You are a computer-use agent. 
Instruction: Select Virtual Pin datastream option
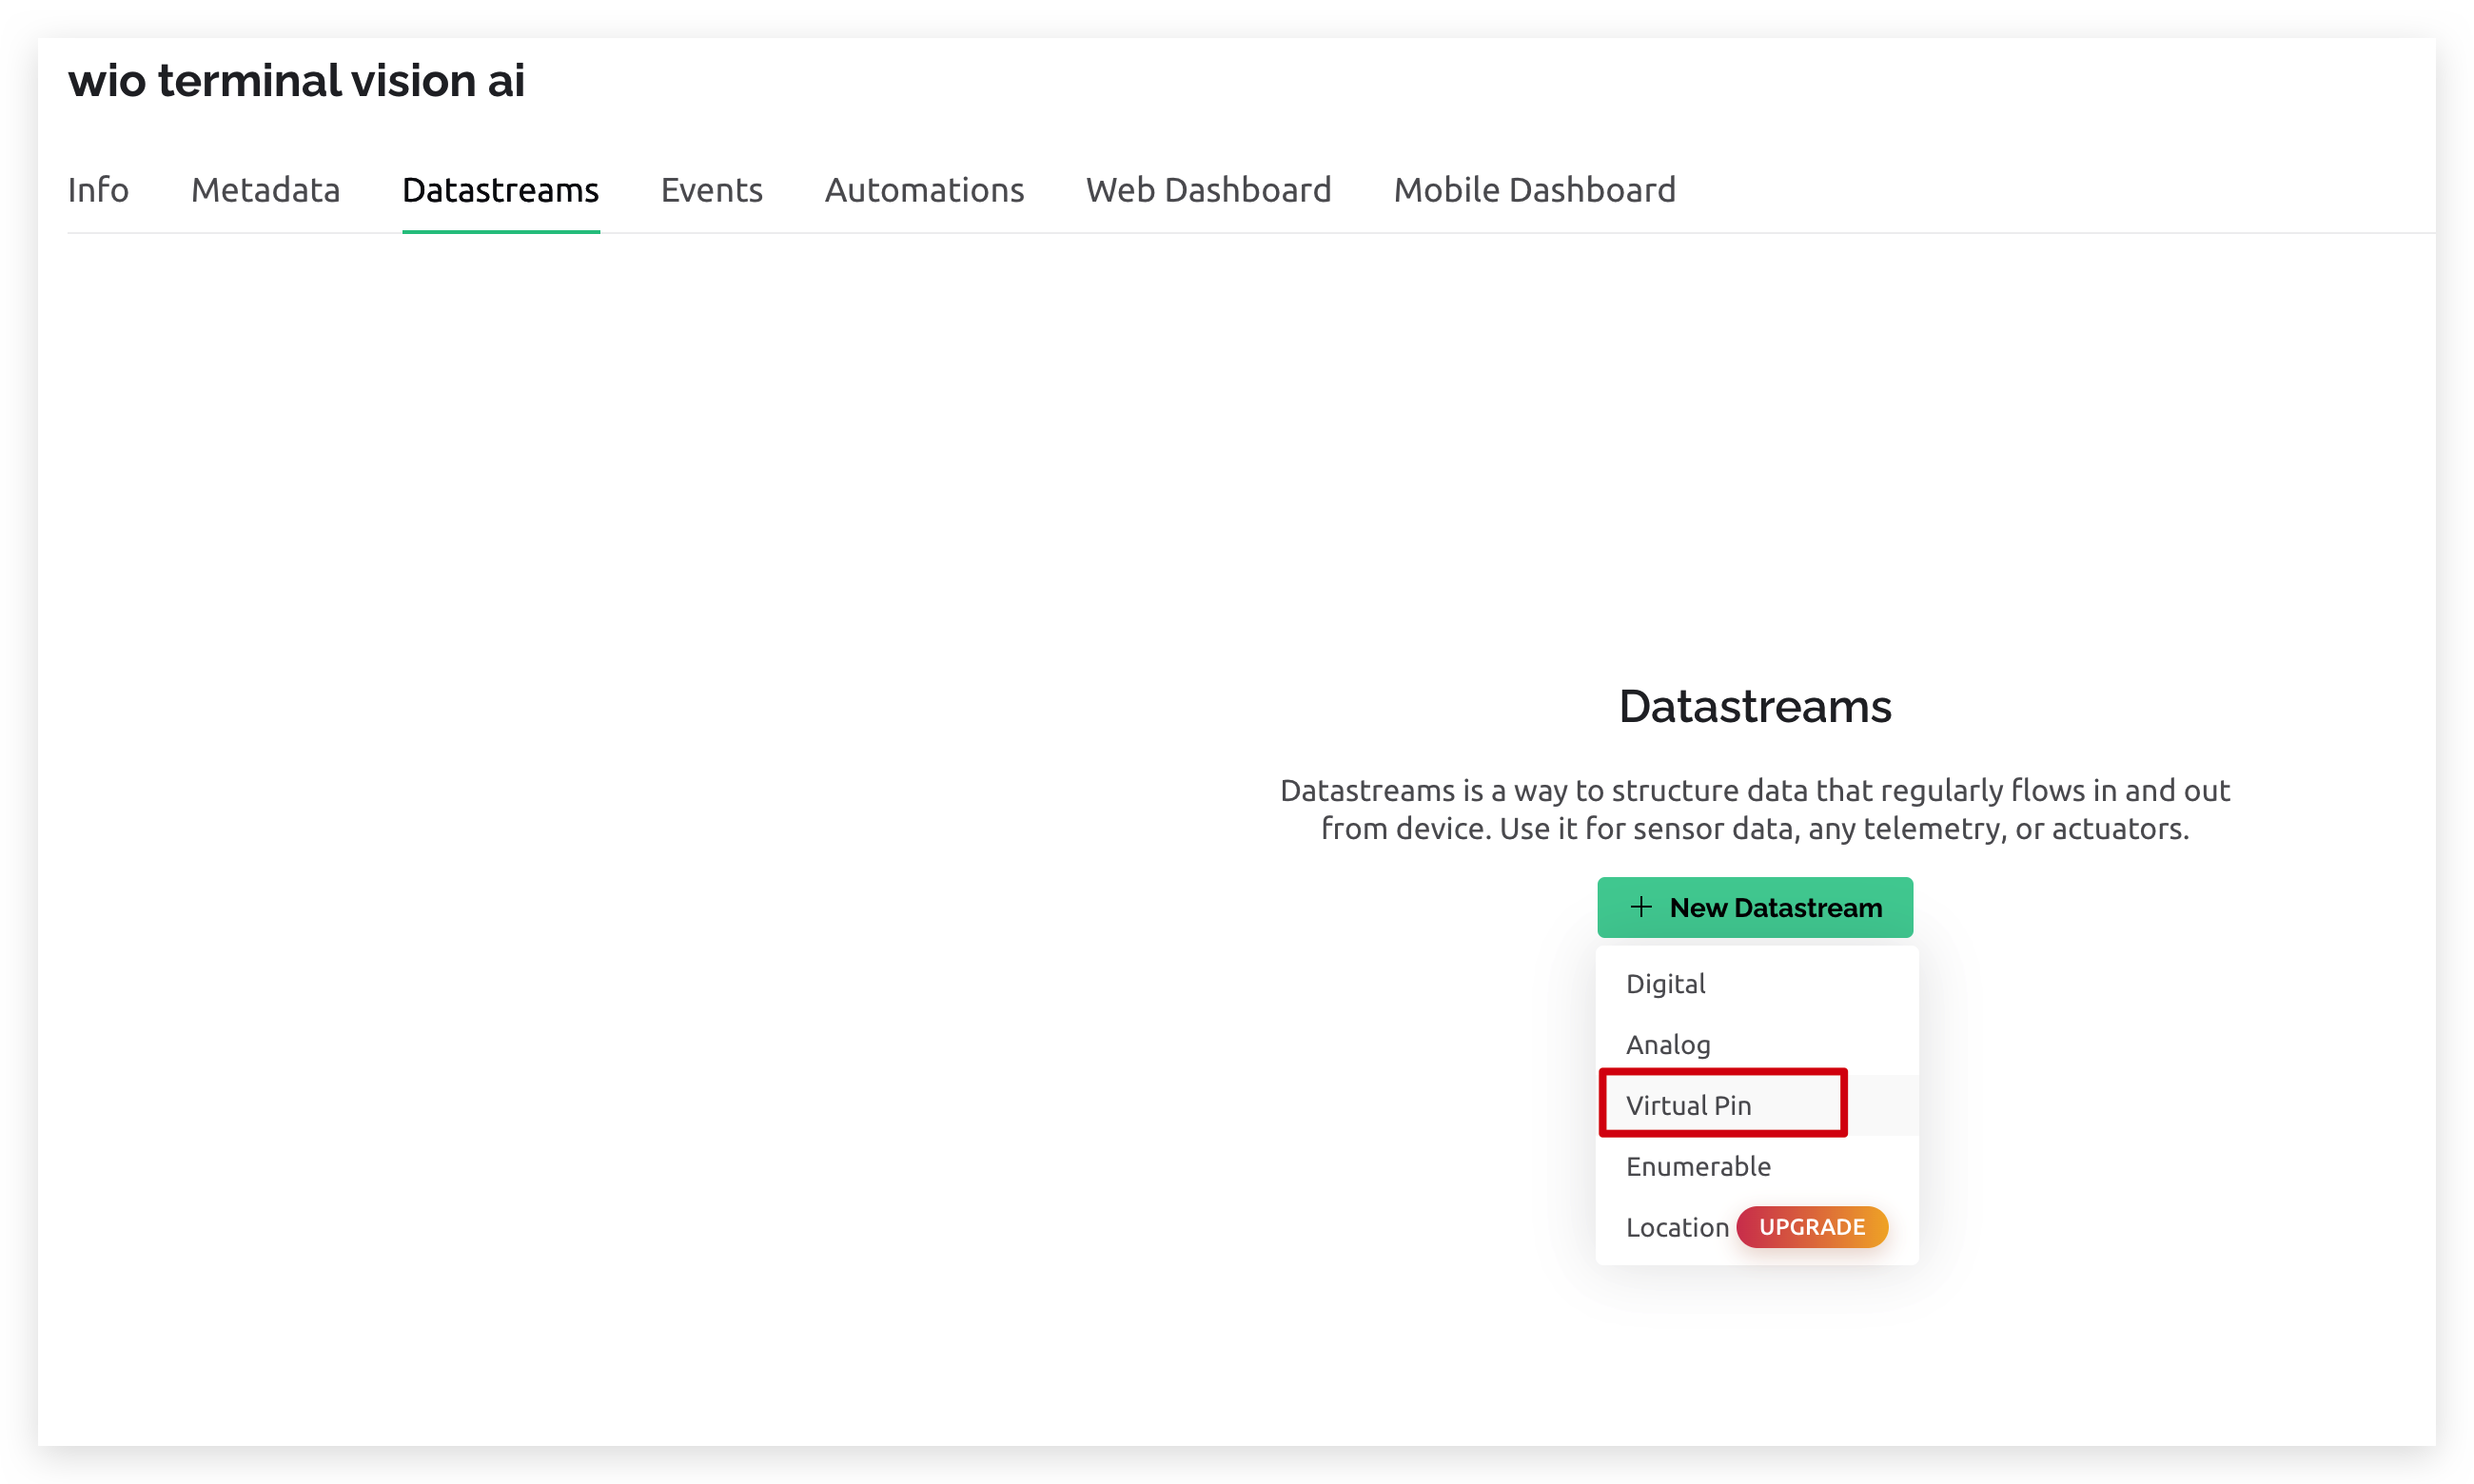pos(1757,1105)
